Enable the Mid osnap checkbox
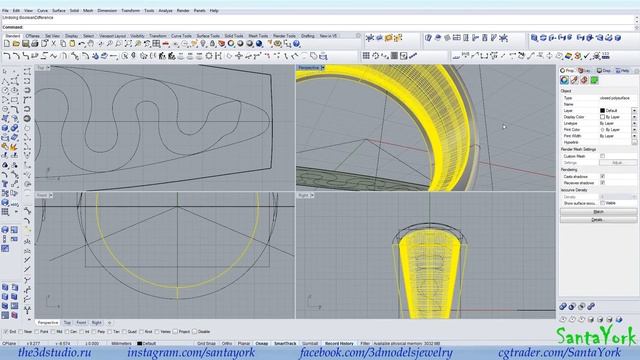The height and width of the screenshot is (360, 640). click(x=53, y=332)
